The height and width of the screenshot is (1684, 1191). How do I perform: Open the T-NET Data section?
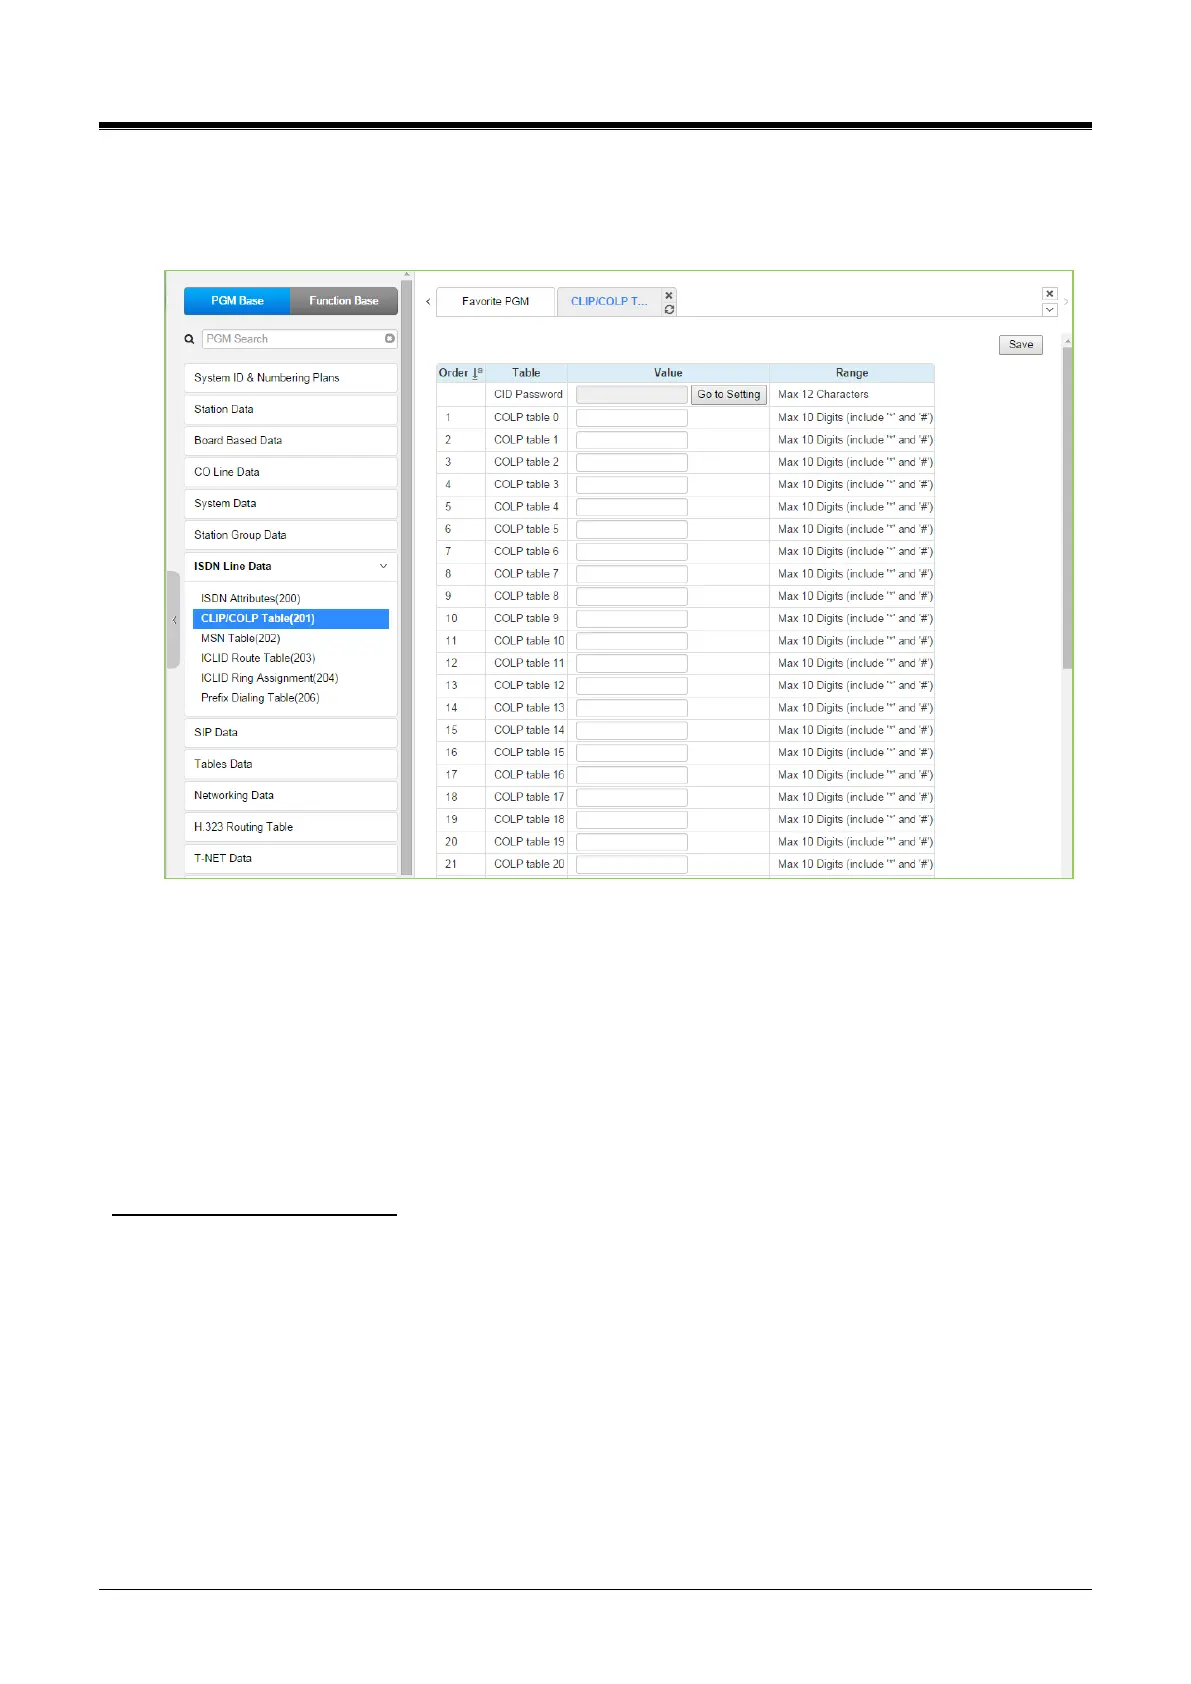291,859
